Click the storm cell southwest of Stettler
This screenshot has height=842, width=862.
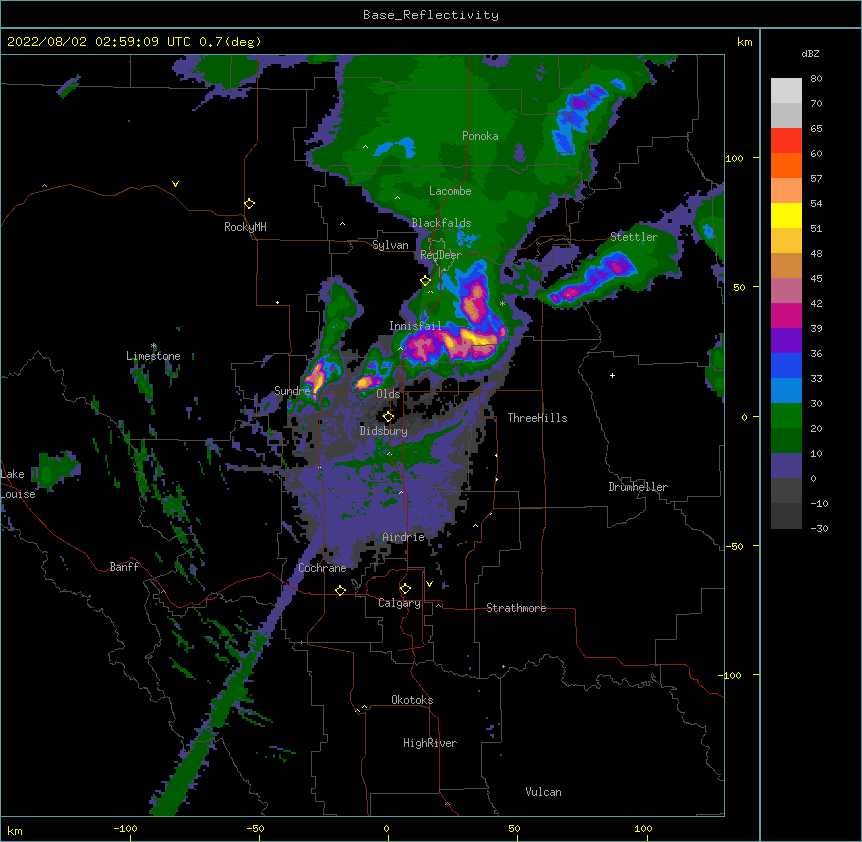(593, 279)
